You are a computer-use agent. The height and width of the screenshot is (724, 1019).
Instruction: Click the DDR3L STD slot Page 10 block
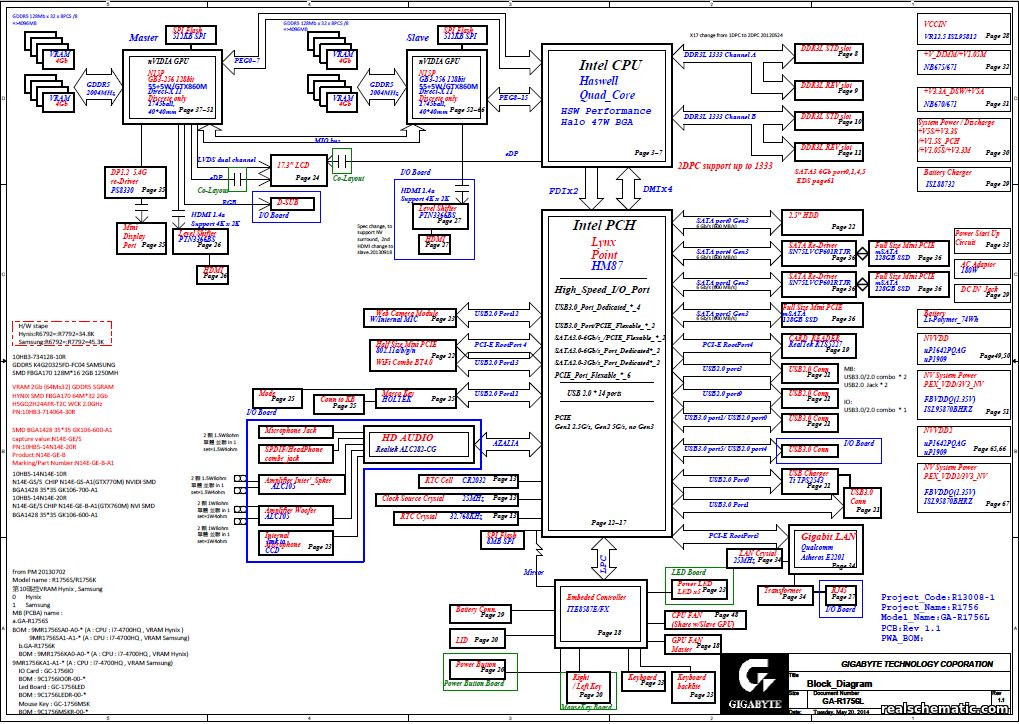click(829, 120)
